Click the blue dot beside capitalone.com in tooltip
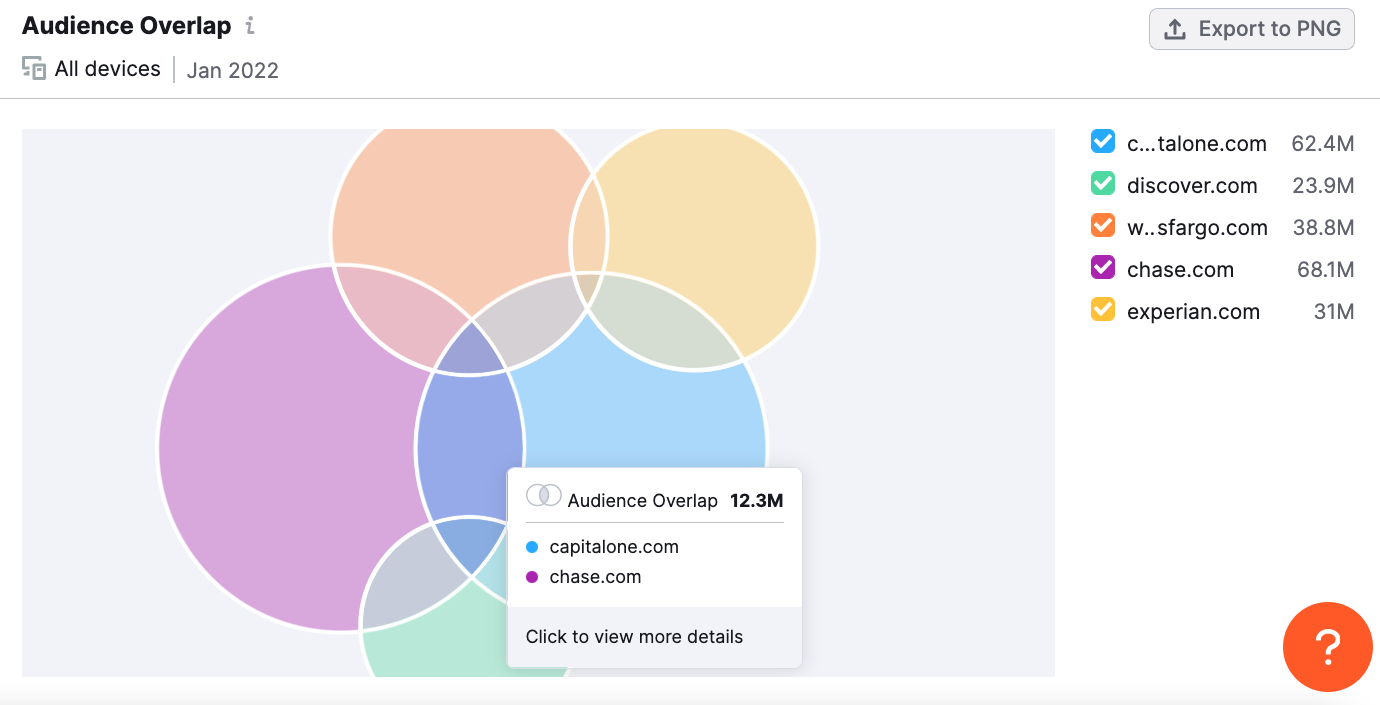 [x=532, y=547]
